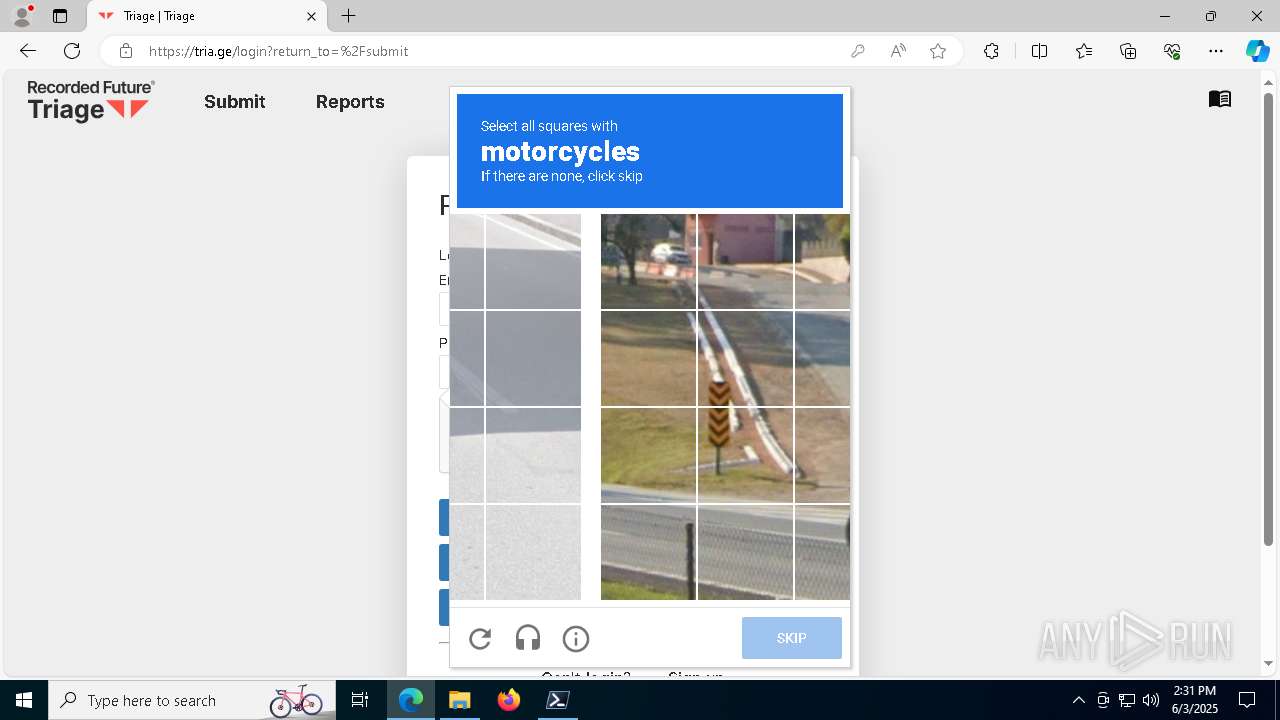Select captcha tile with chevron warning sign

click(745, 455)
